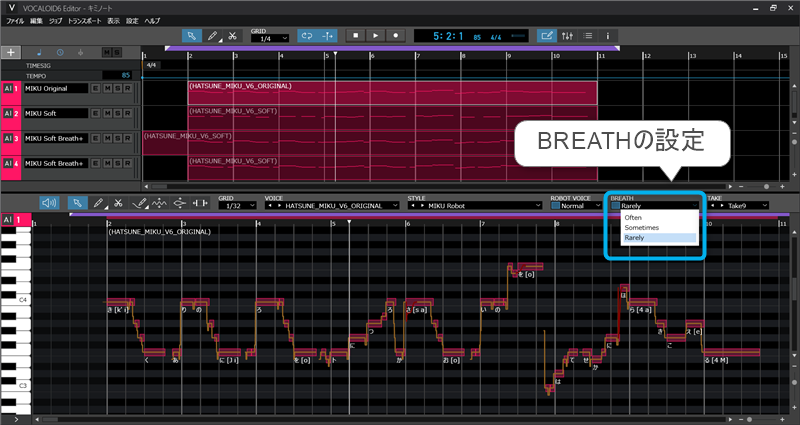Click the AI badge on track 2
The width and height of the screenshot is (800, 425).
tap(8, 113)
